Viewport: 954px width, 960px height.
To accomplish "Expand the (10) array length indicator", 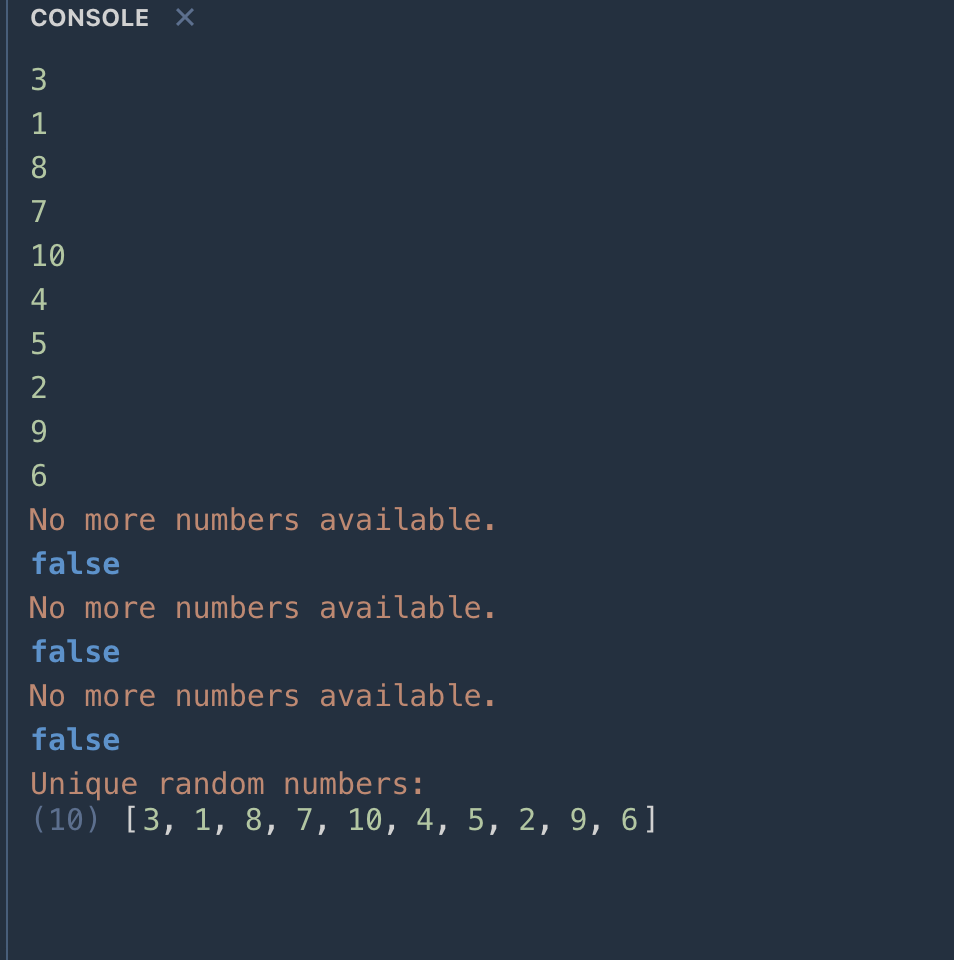I will pyautogui.click(x=65, y=820).
